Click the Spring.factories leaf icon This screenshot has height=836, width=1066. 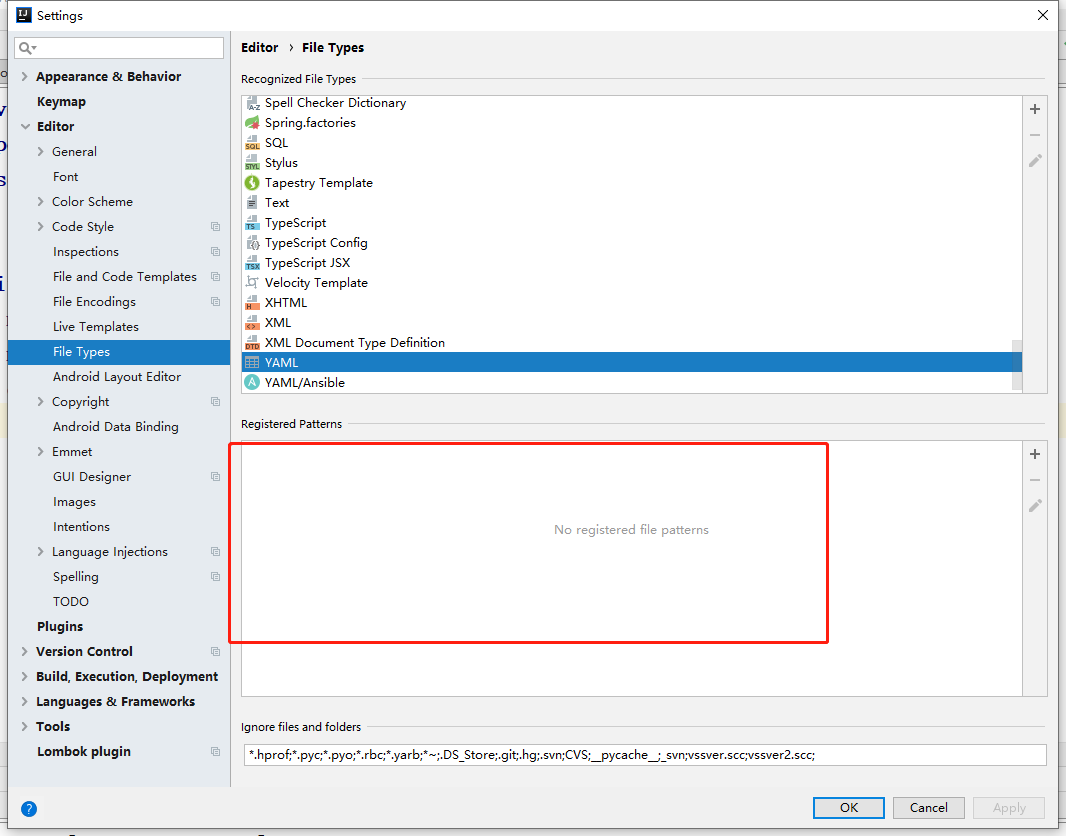[252, 123]
